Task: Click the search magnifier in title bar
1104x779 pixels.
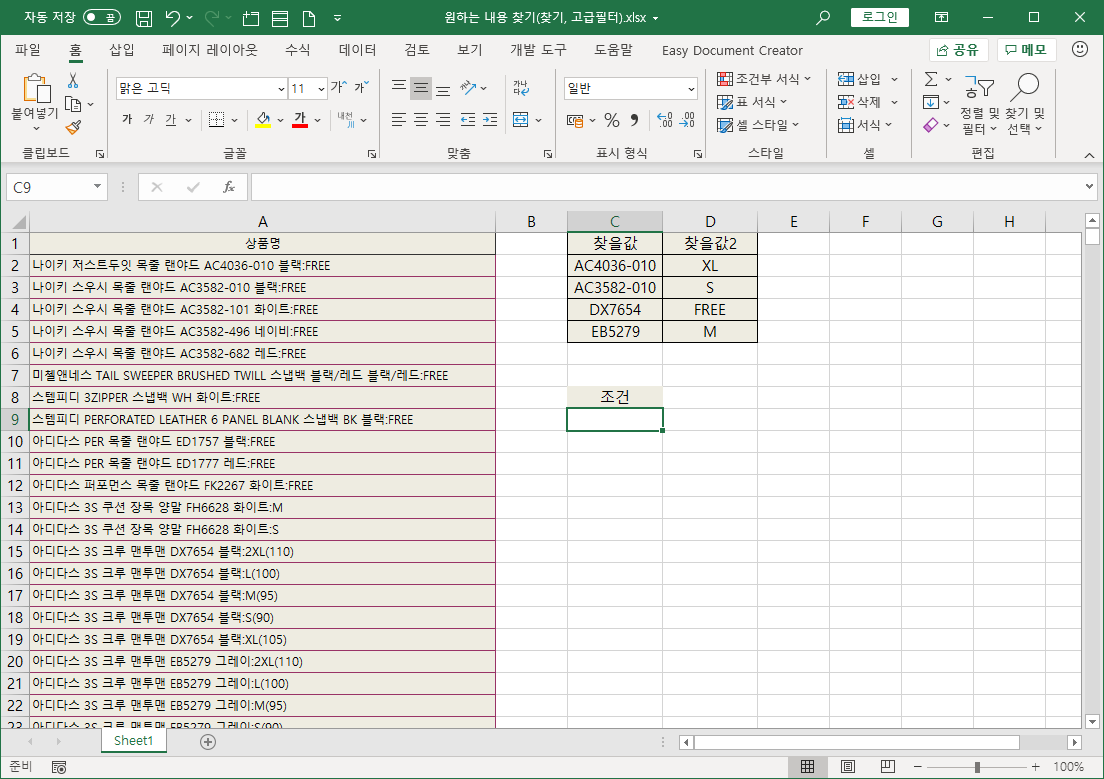Action: 822,18
